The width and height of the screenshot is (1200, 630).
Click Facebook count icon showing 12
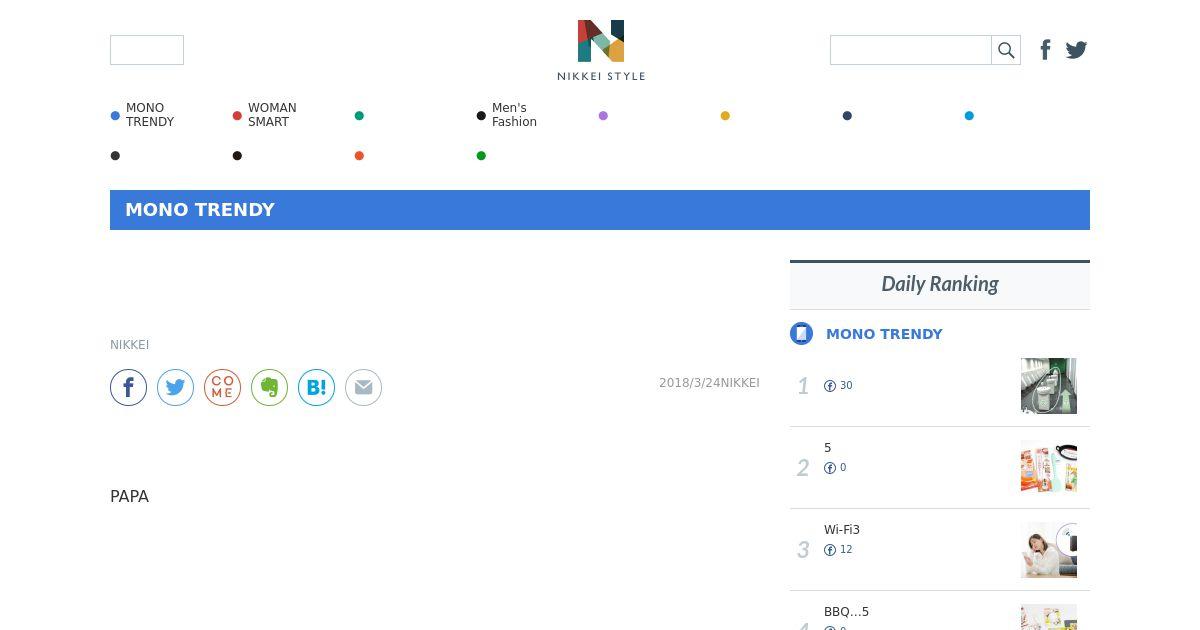click(830, 550)
